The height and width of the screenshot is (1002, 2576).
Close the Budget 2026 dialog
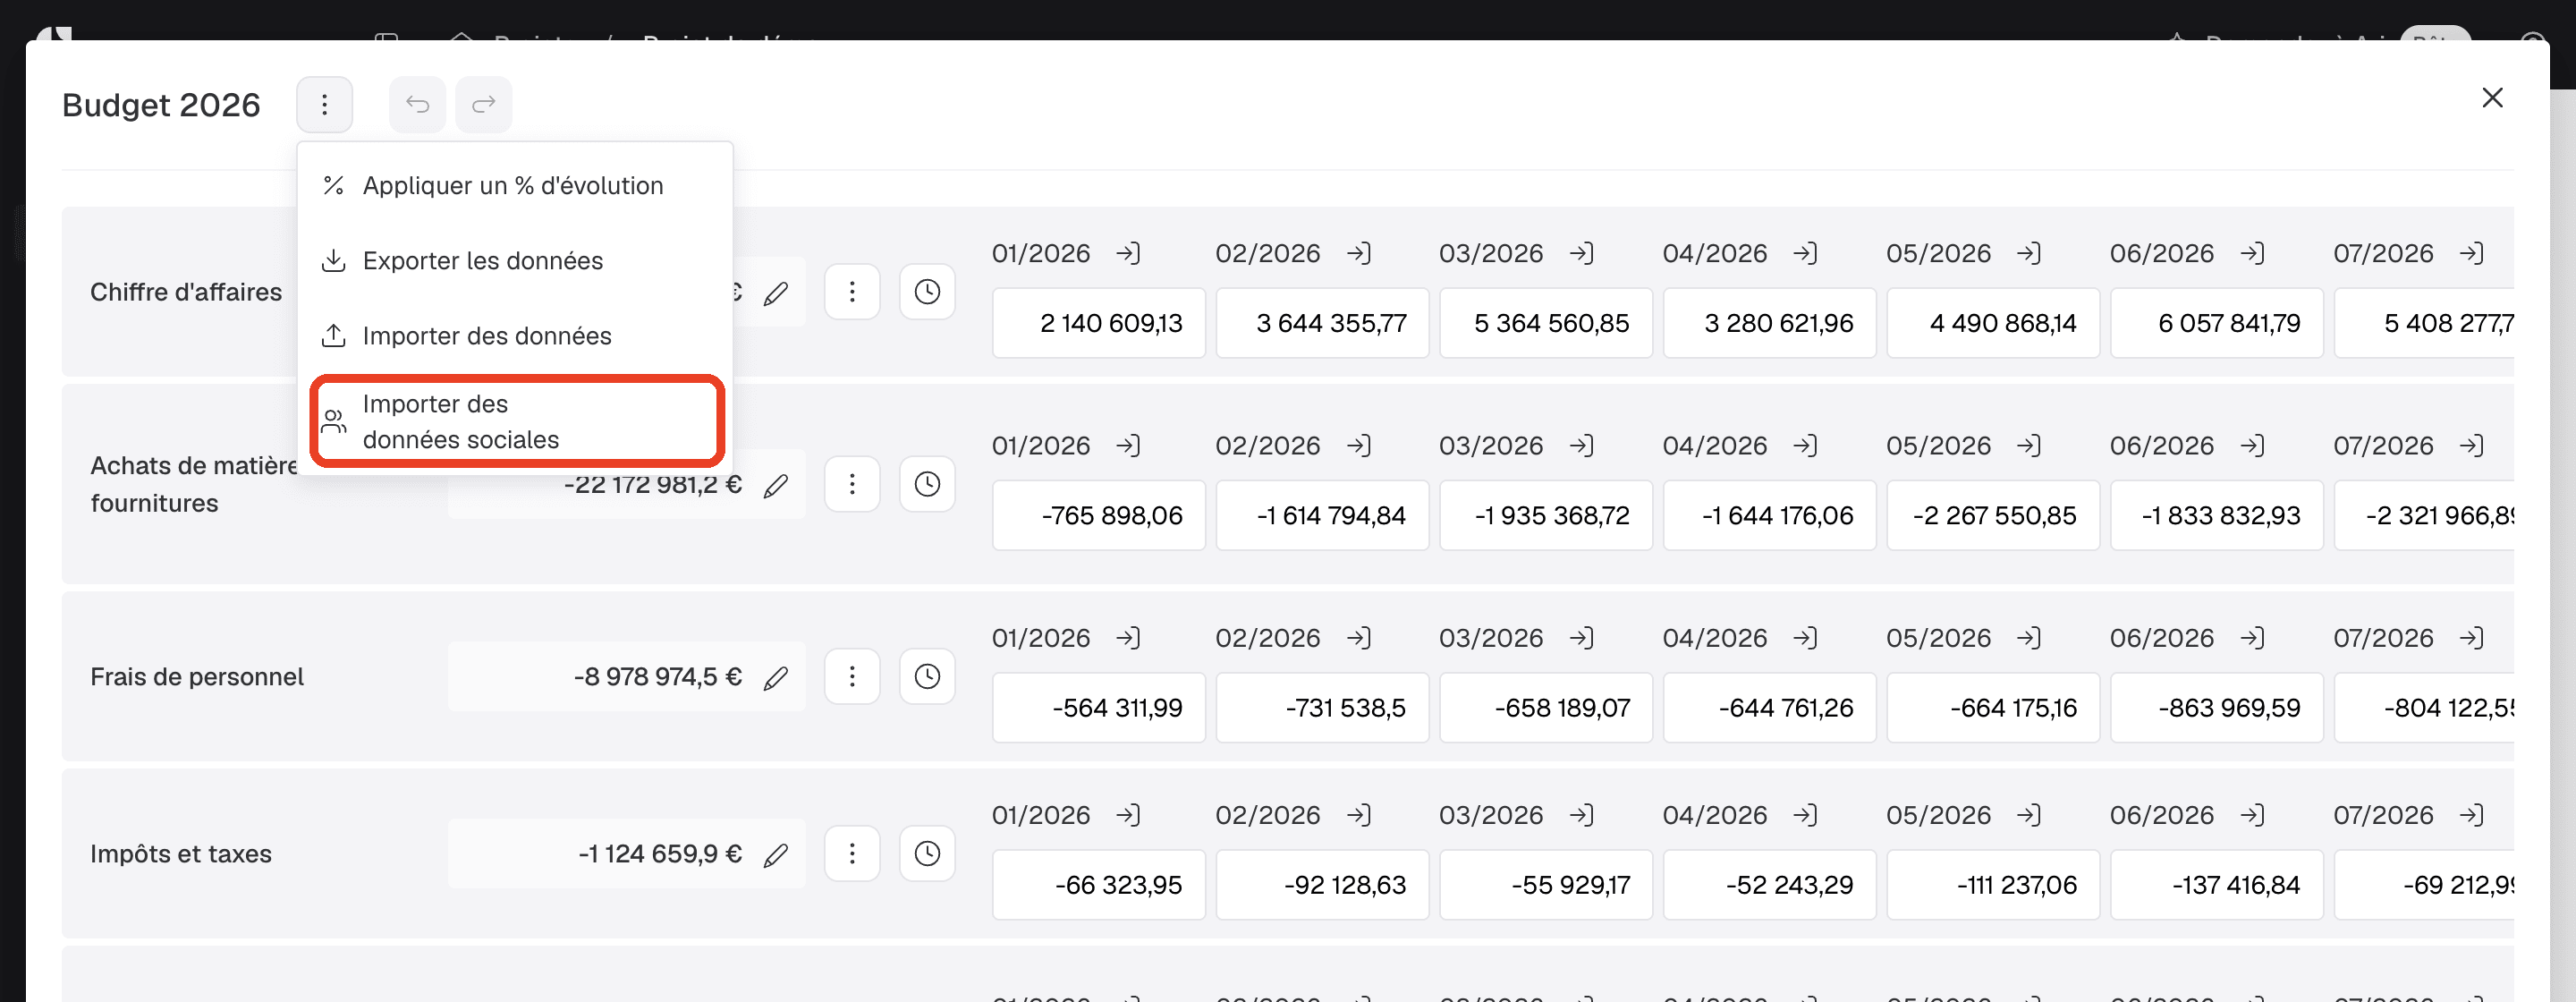tap(2492, 97)
